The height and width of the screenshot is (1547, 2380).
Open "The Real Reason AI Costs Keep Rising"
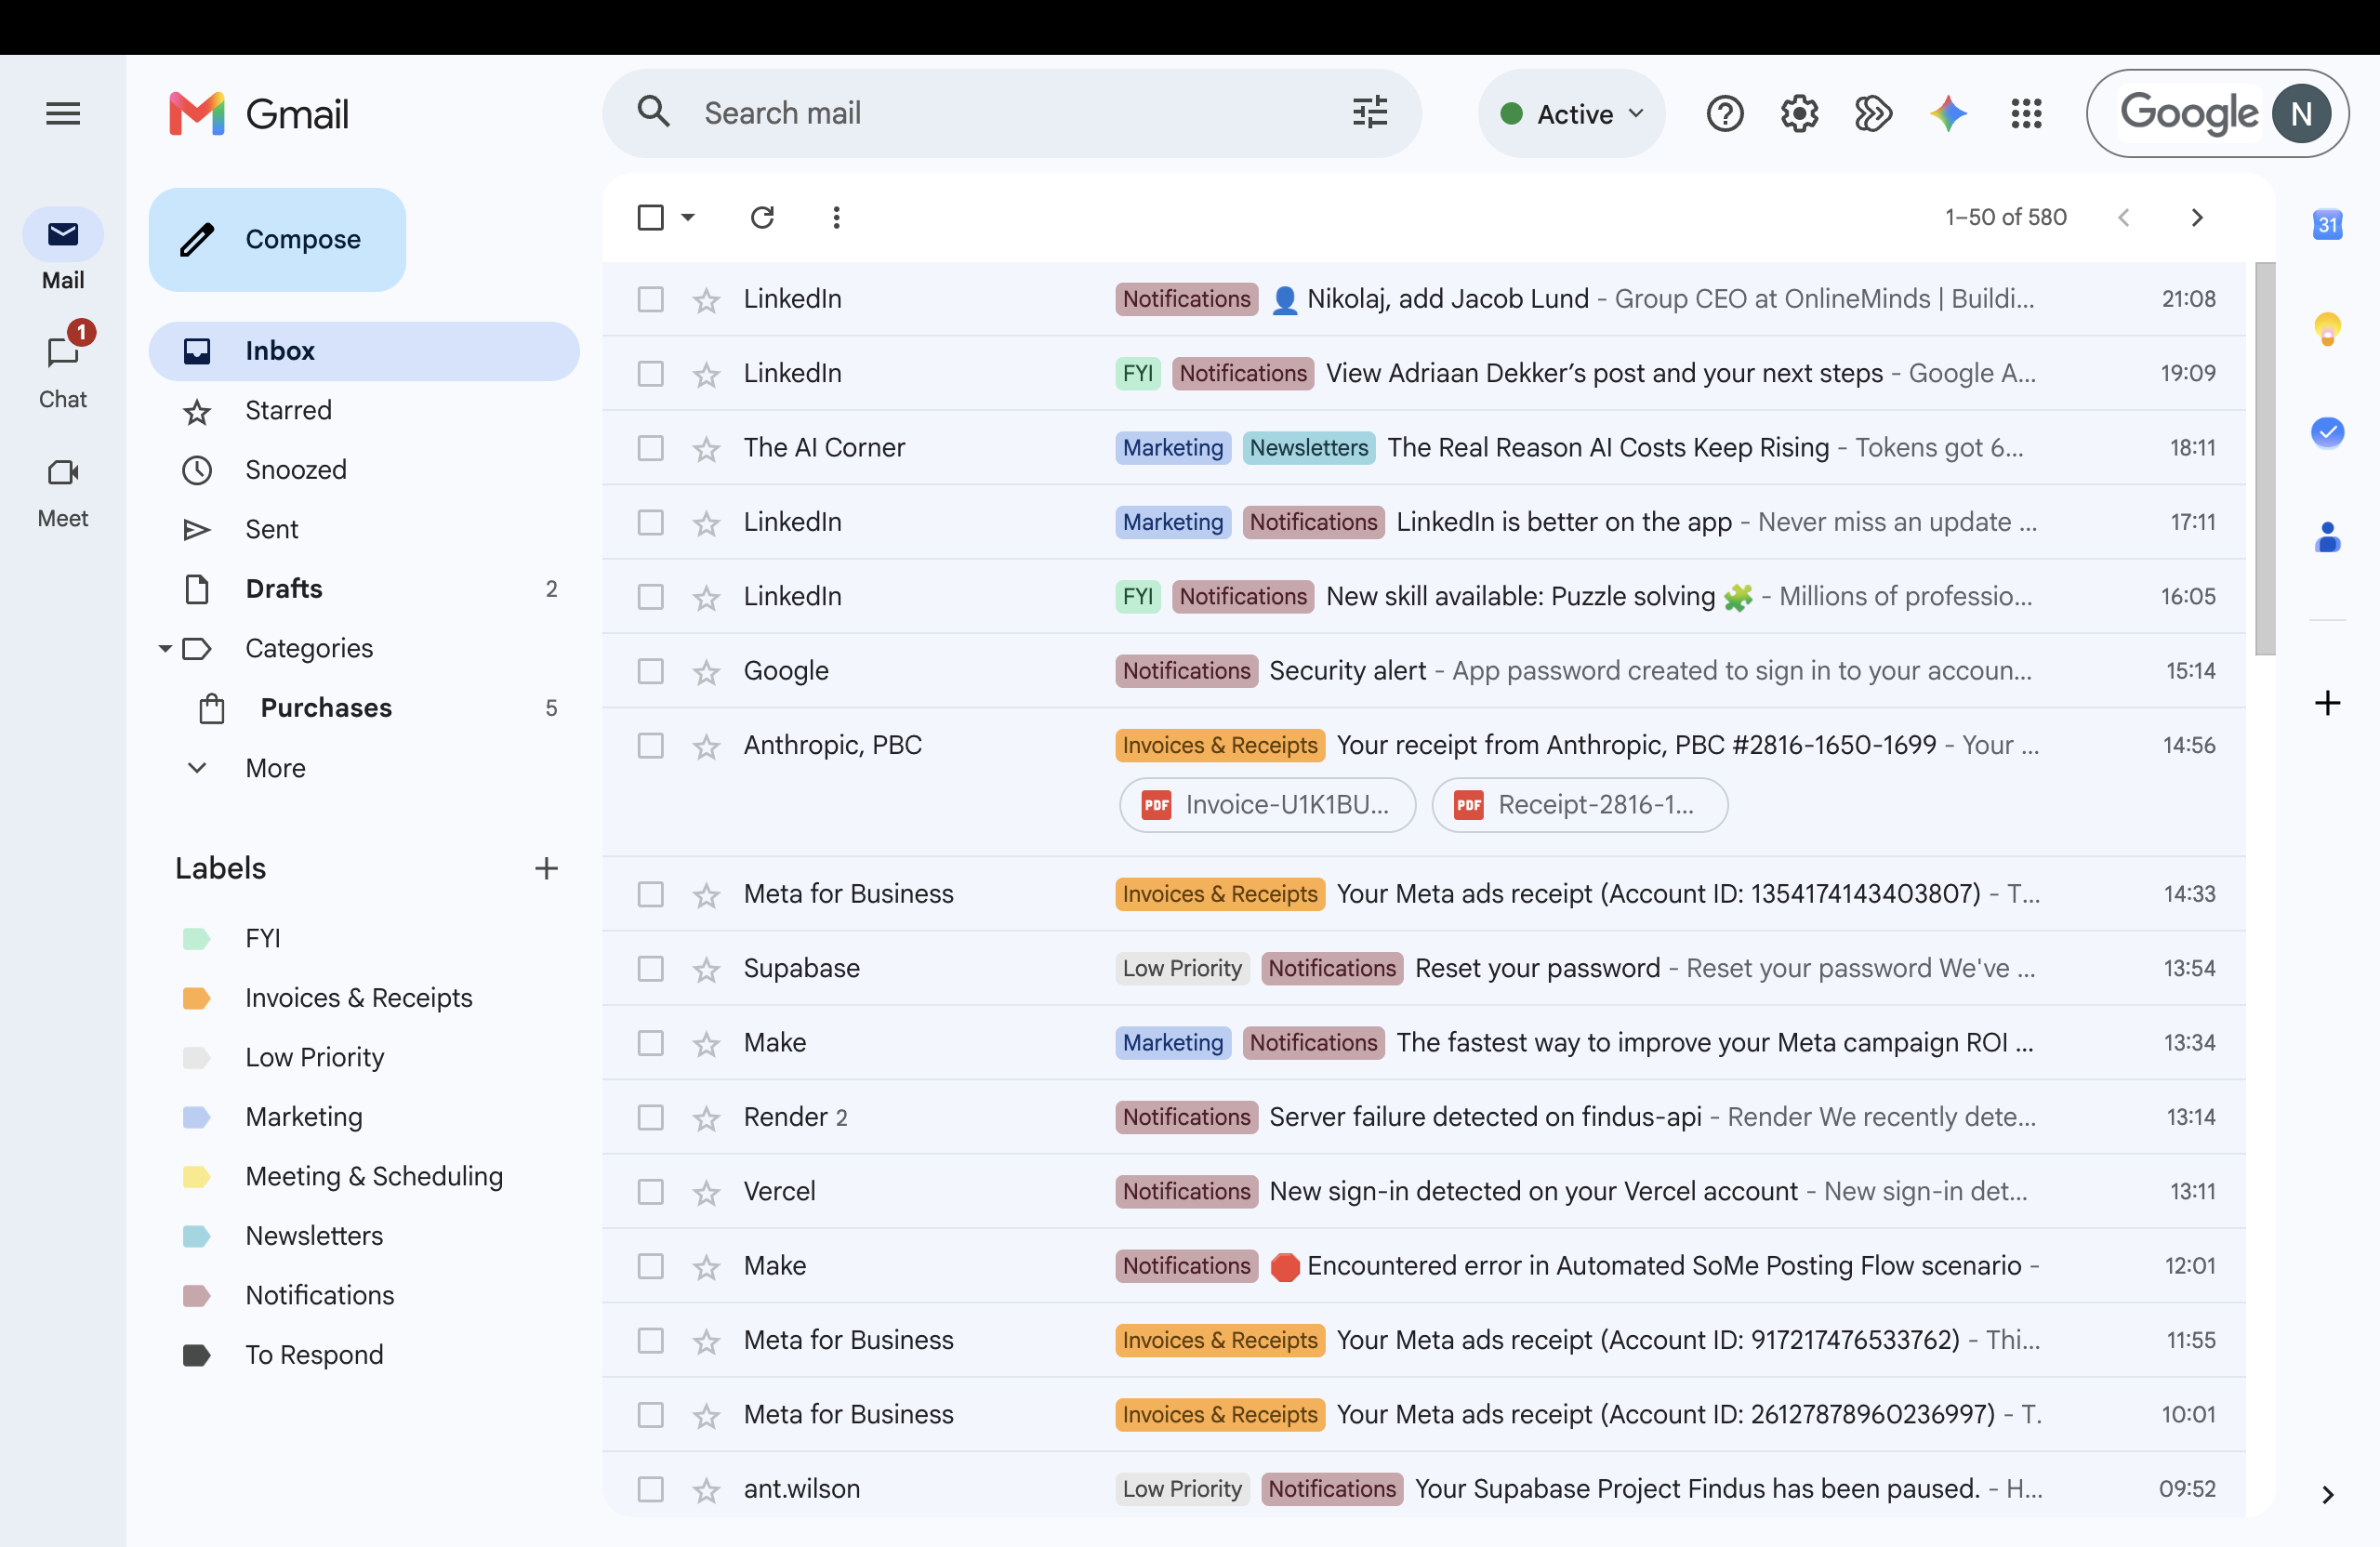tap(1424, 448)
